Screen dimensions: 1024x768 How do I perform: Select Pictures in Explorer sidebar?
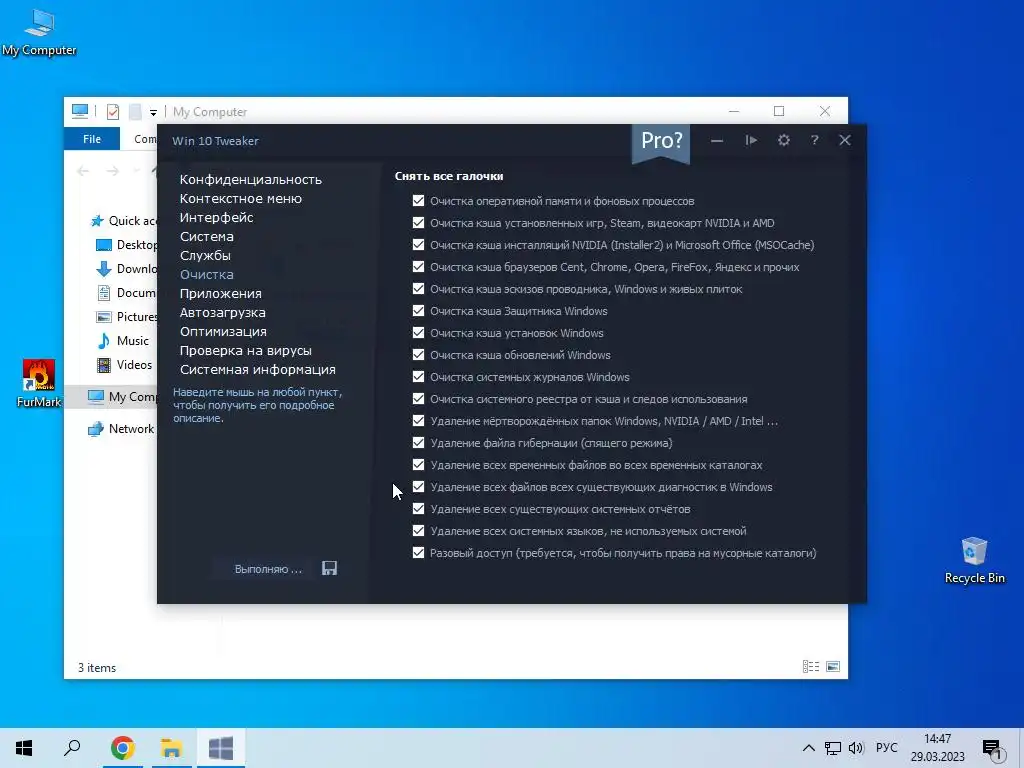127,317
